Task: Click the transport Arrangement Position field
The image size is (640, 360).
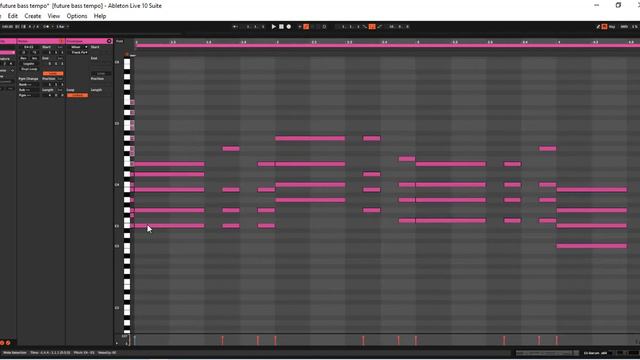Action: coord(256,27)
